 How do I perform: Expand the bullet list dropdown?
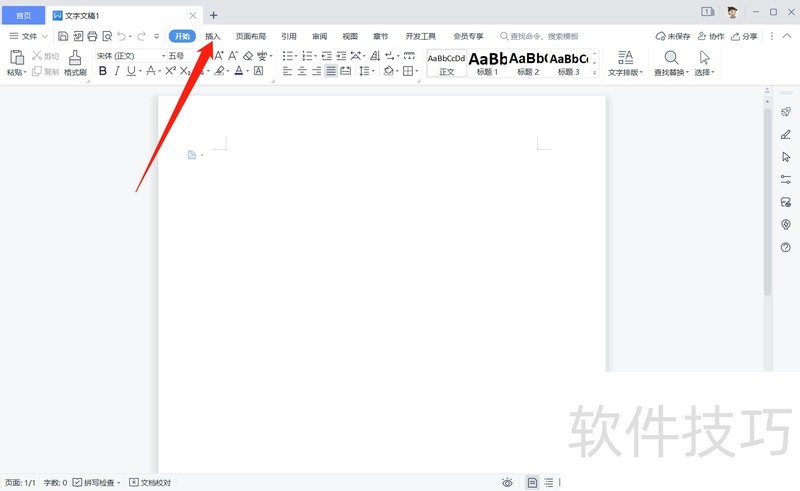[x=296, y=56]
